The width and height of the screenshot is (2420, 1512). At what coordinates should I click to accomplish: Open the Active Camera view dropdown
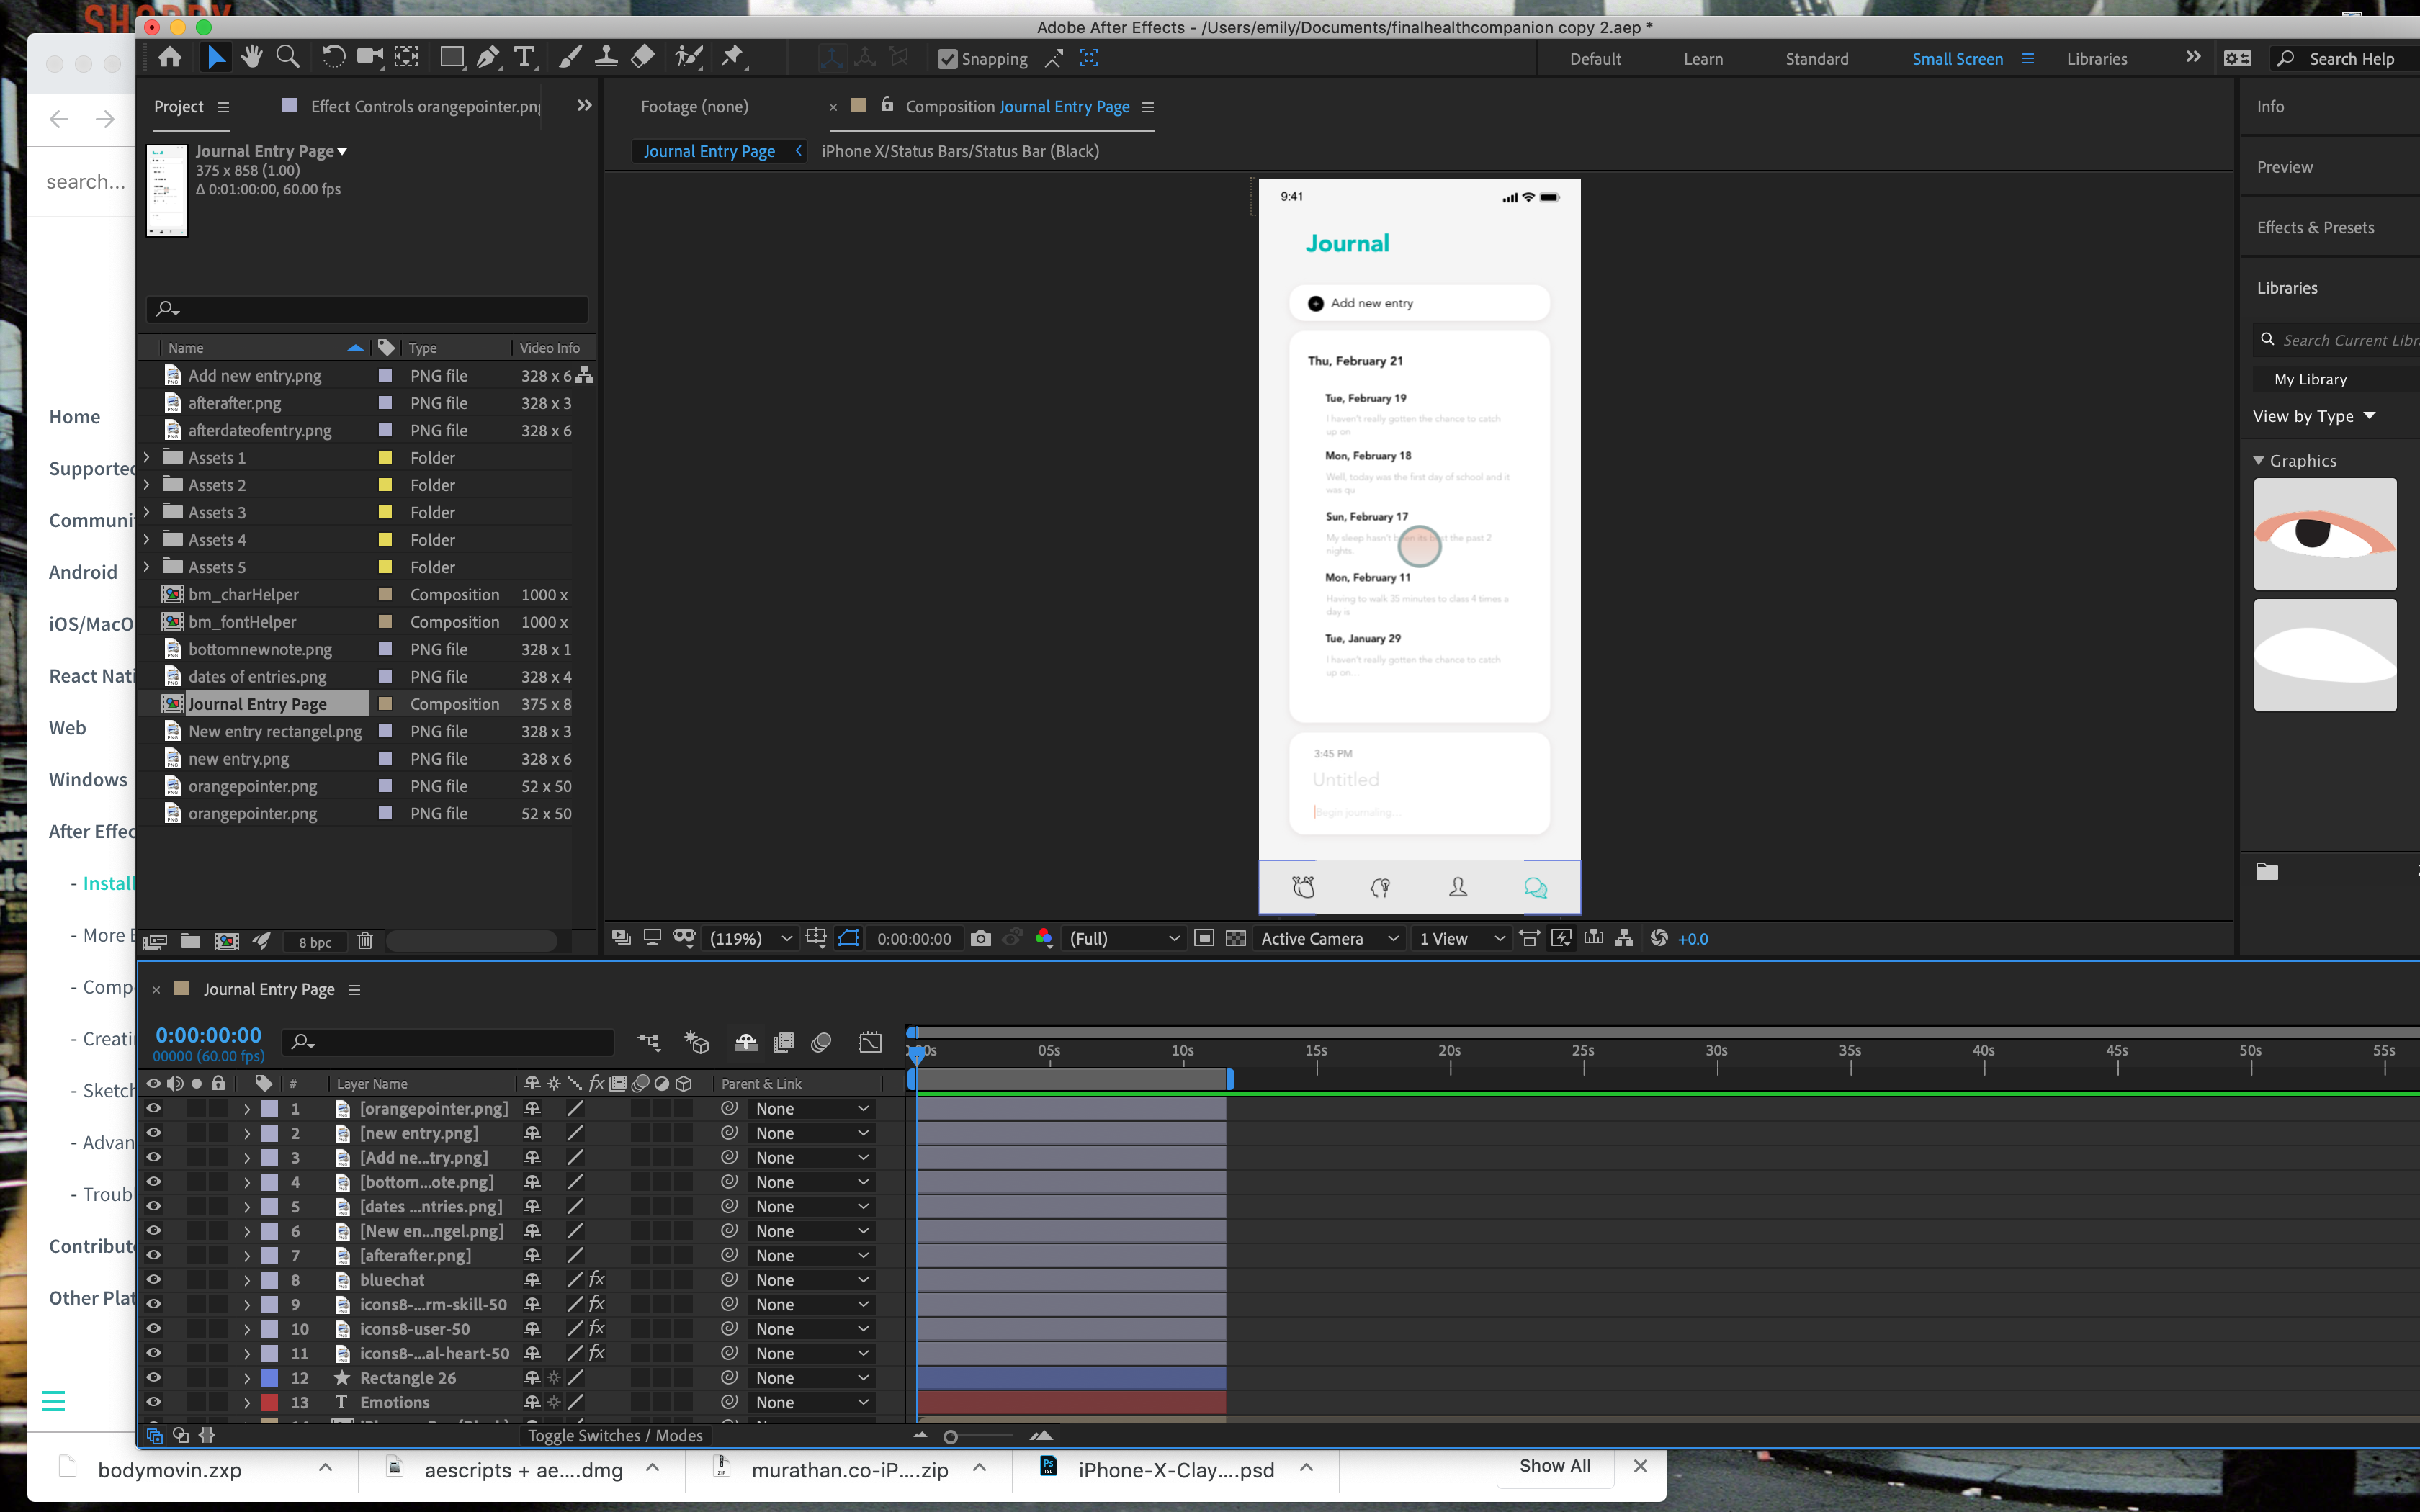[1327, 938]
